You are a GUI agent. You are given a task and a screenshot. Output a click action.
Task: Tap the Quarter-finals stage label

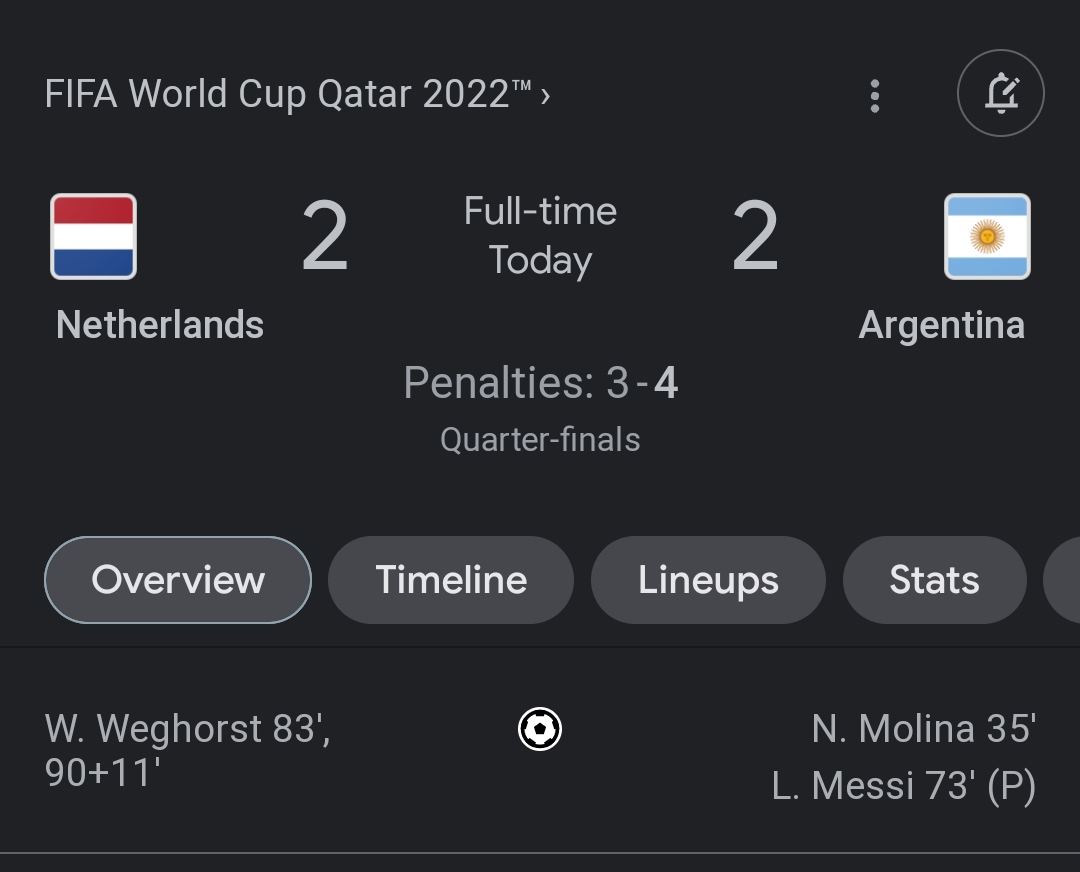[540, 439]
